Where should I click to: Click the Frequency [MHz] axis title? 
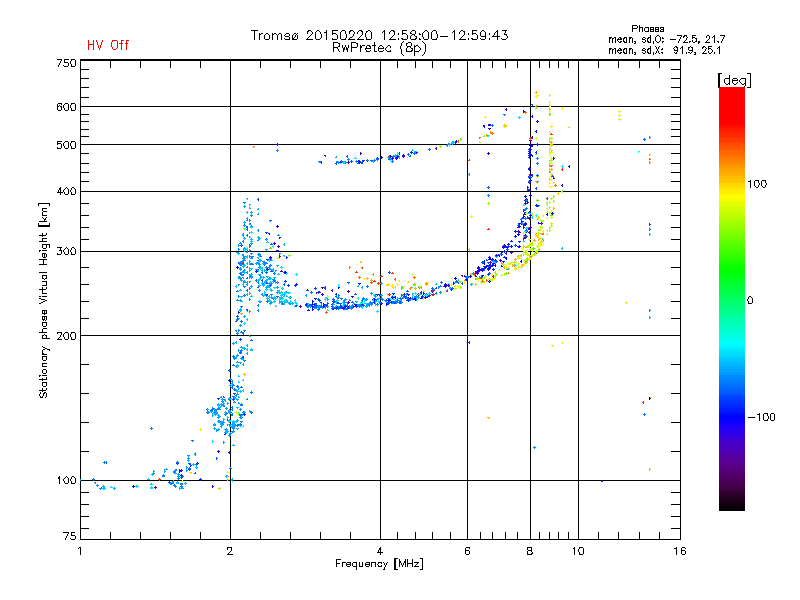tap(379, 564)
